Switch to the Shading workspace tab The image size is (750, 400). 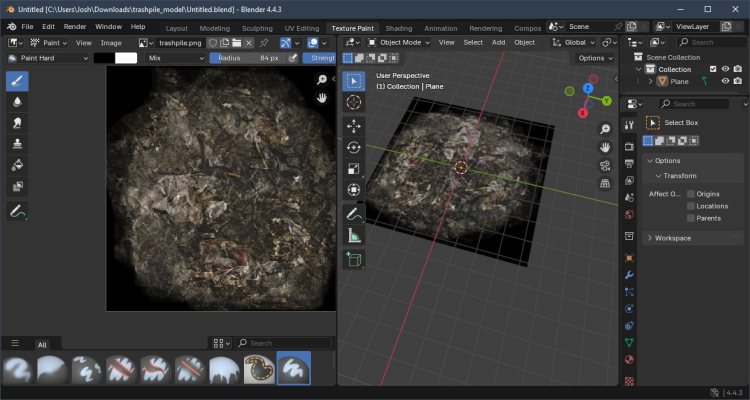click(398, 28)
